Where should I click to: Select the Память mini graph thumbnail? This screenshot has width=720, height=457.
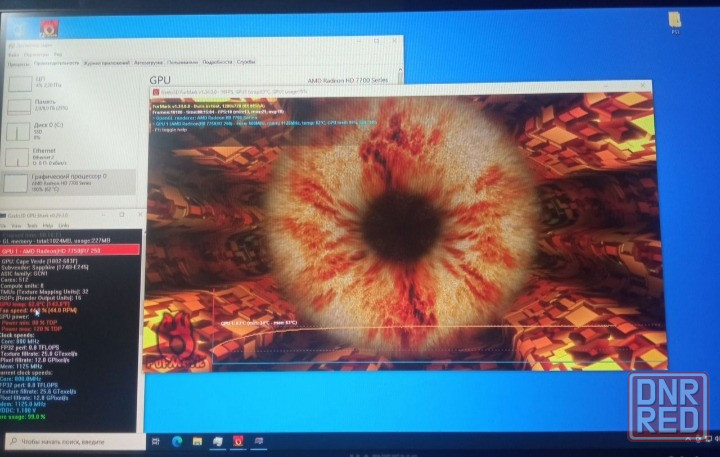(x=19, y=107)
